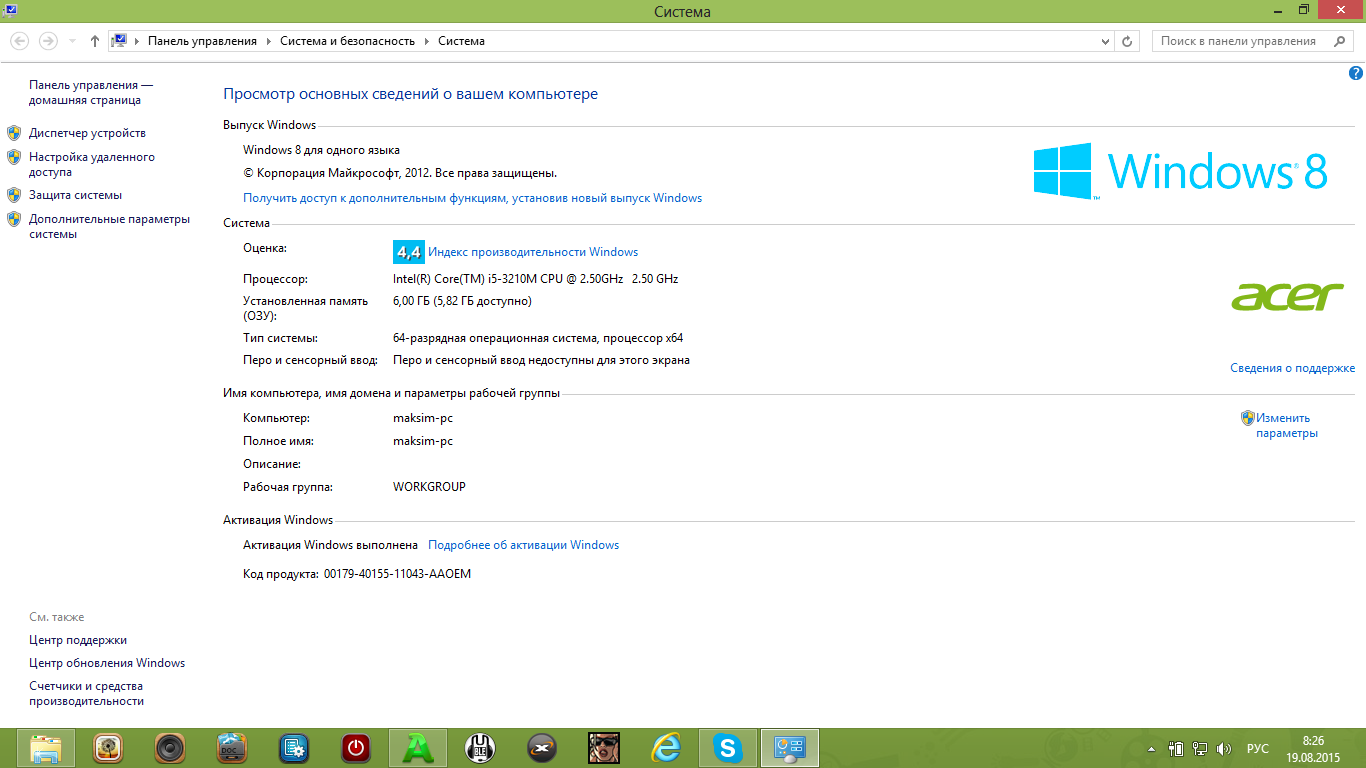Open 'Индекс производительности Windows' link
1366x768 pixels.
click(x=533, y=252)
